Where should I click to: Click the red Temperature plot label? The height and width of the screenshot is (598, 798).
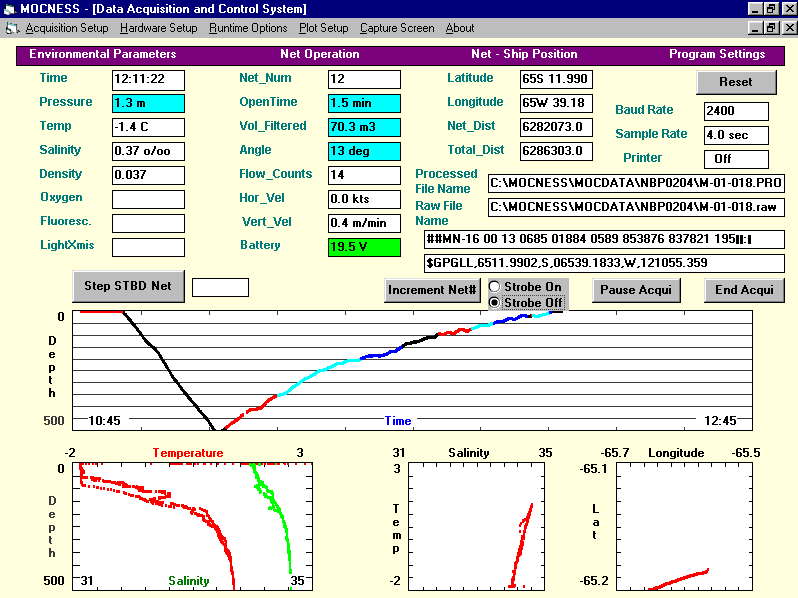click(188, 453)
